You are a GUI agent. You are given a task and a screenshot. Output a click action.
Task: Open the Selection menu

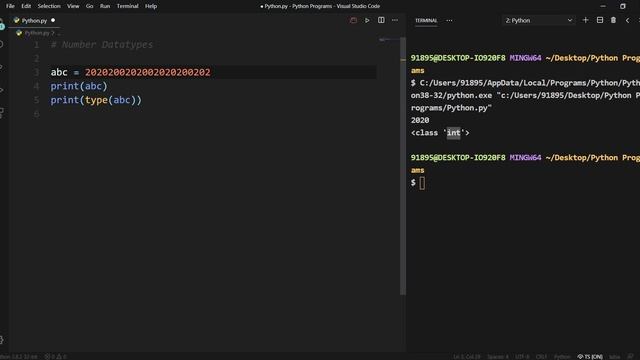[x=49, y=6]
